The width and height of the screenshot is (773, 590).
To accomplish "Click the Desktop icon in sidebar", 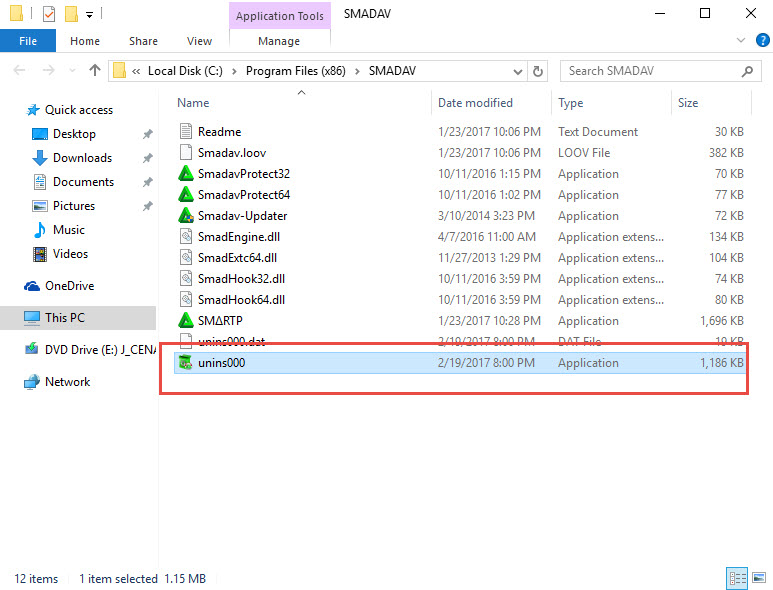I will pyautogui.click(x=39, y=134).
